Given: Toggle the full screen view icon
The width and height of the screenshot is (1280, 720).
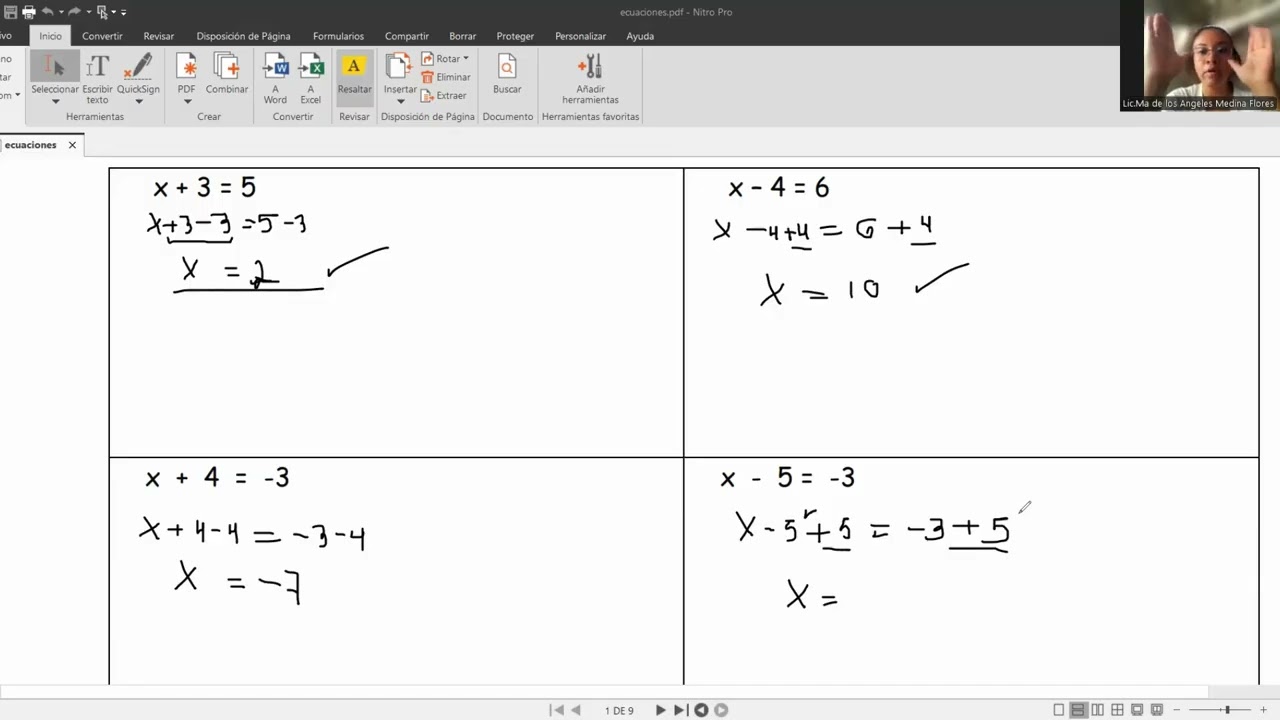Looking at the screenshot, I should coord(1137,710).
